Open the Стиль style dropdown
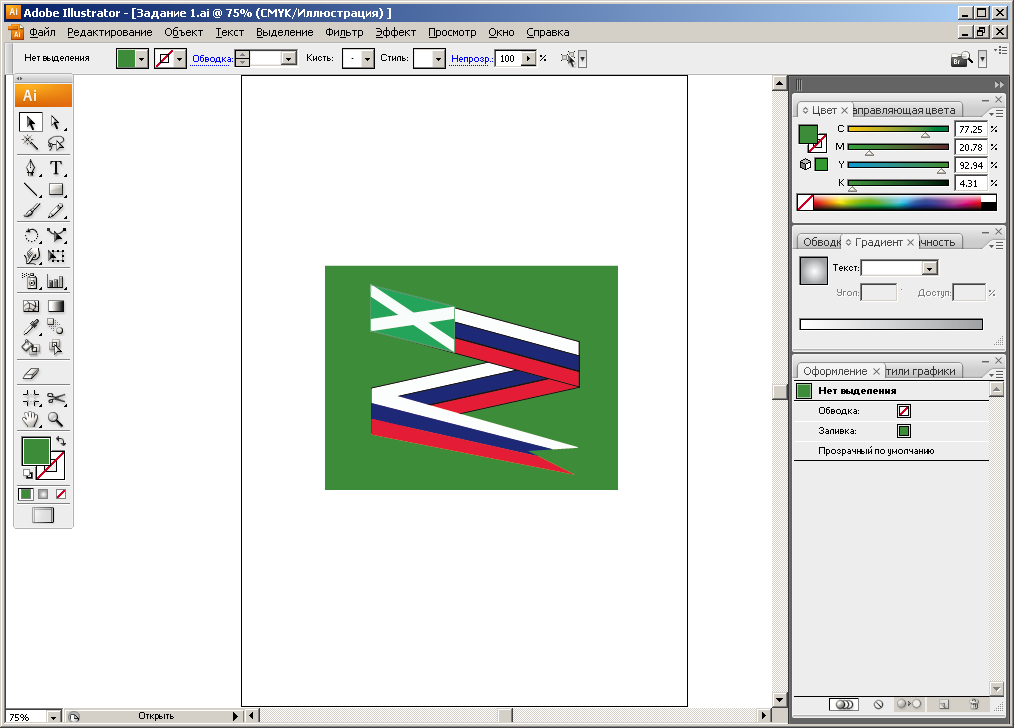1014x728 pixels. click(x=439, y=59)
